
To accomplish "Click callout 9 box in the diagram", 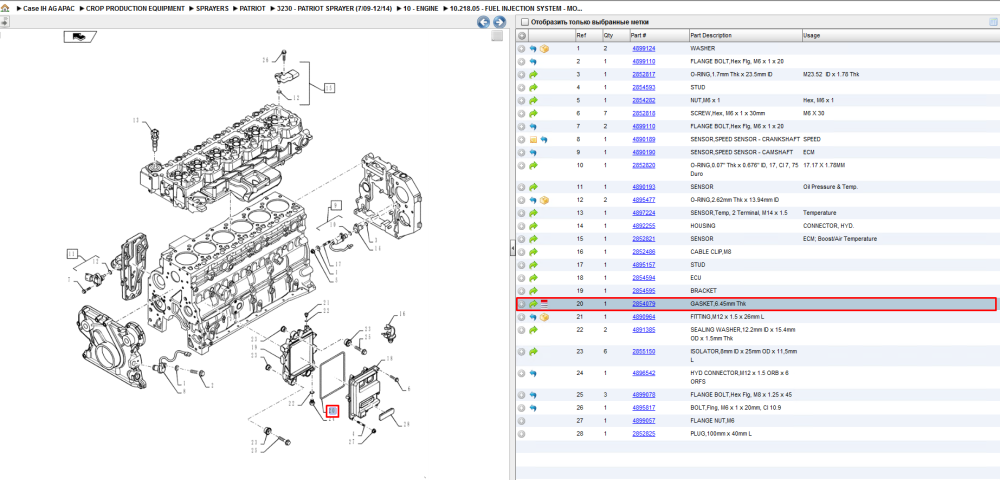I will (x=336, y=205).
